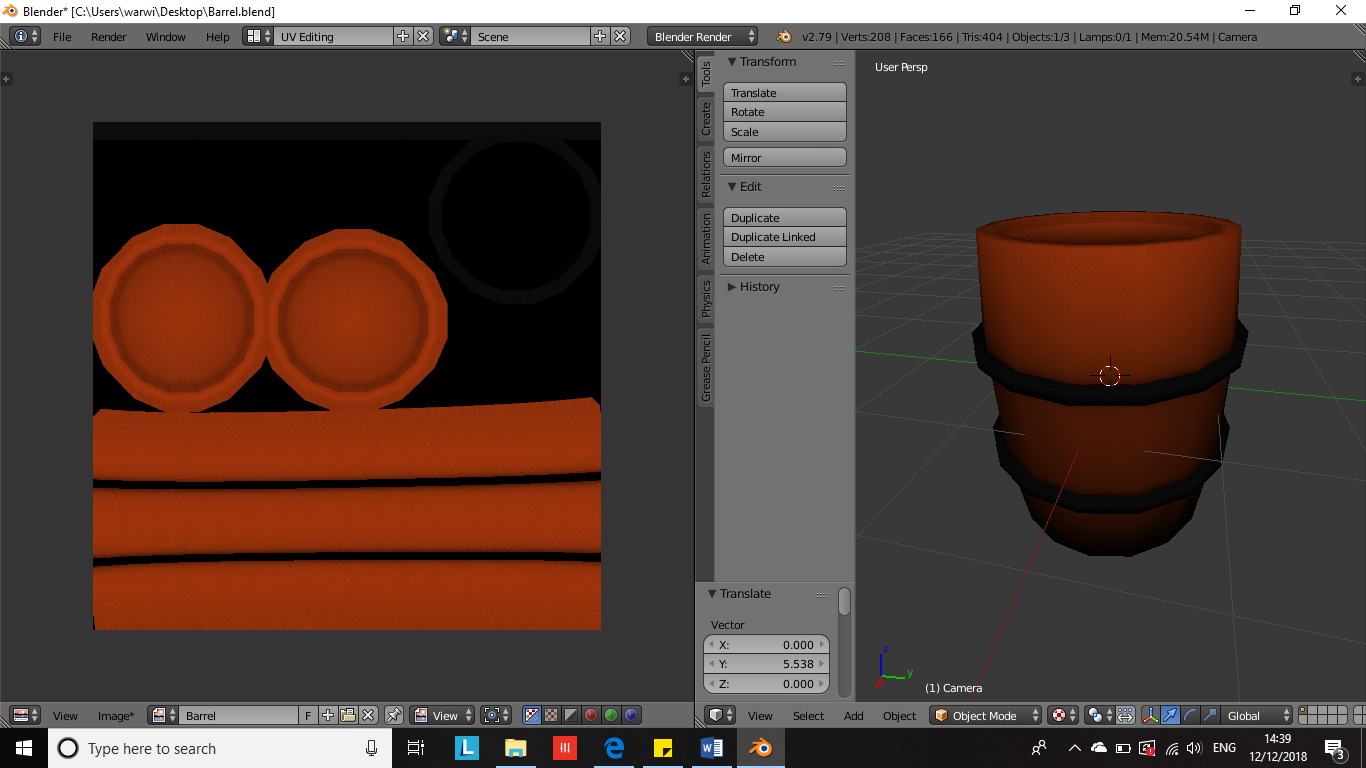Pin the image in UV editor
The image size is (1366, 768).
pos(394,715)
